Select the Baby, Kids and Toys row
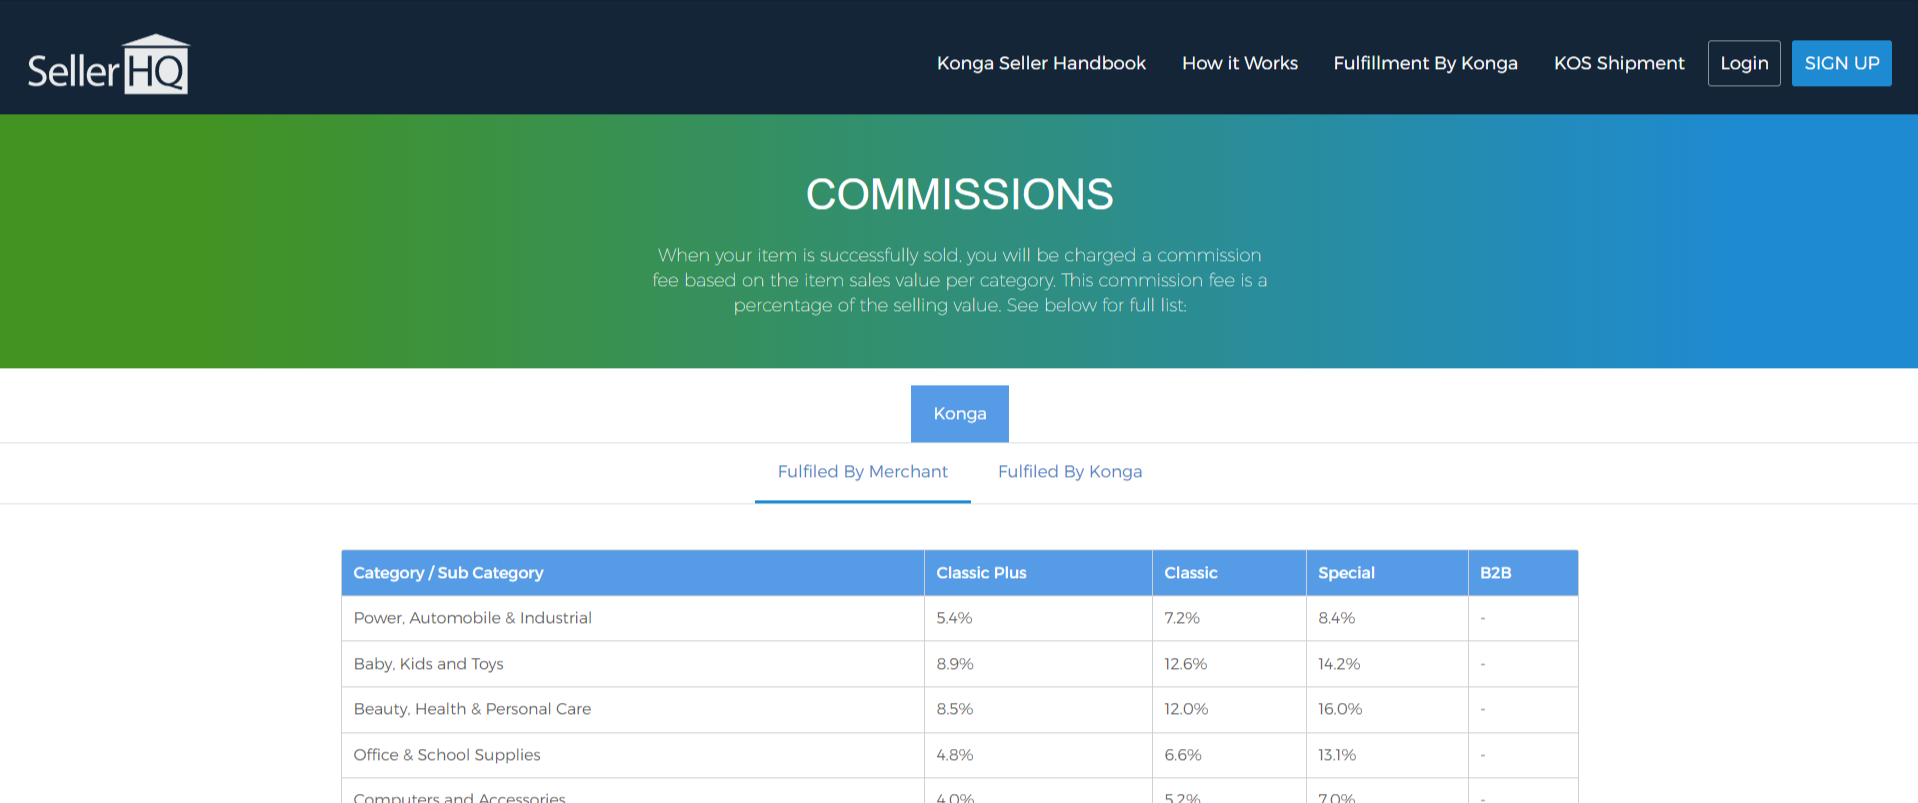This screenshot has width=1918, height=803. (x=428, y=664)
